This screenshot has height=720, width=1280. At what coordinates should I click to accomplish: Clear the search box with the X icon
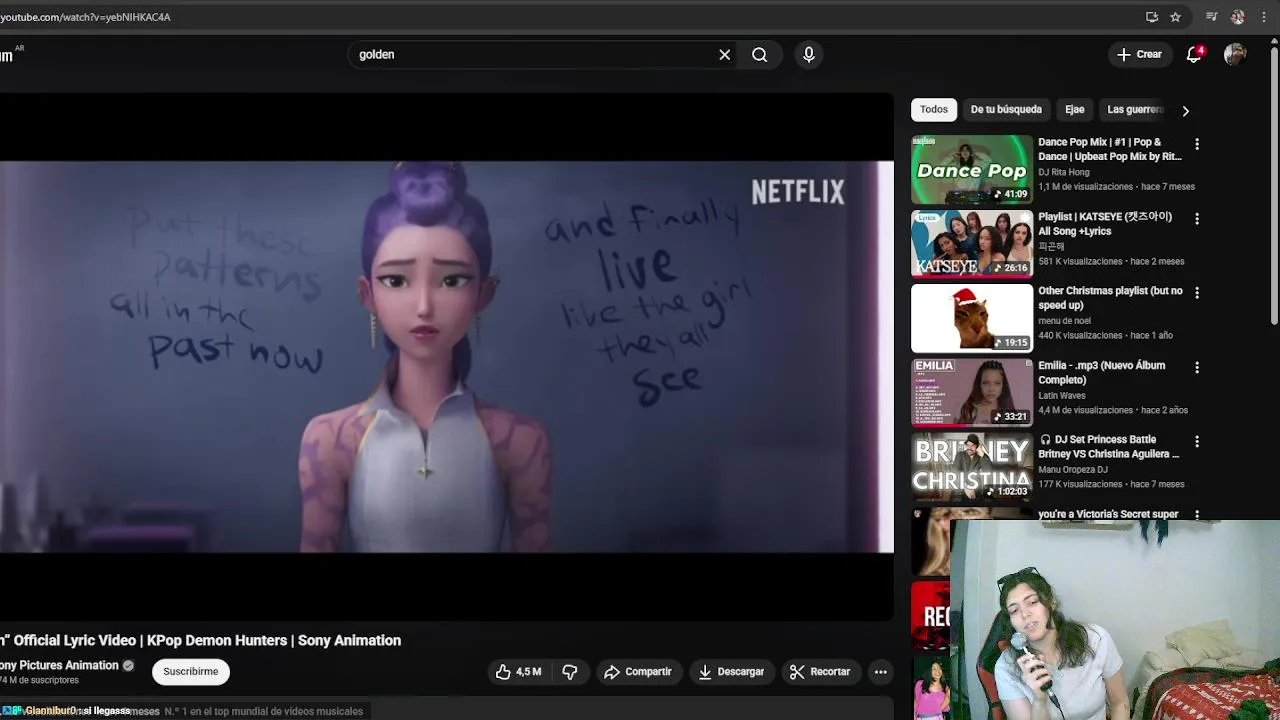point(725,55)
